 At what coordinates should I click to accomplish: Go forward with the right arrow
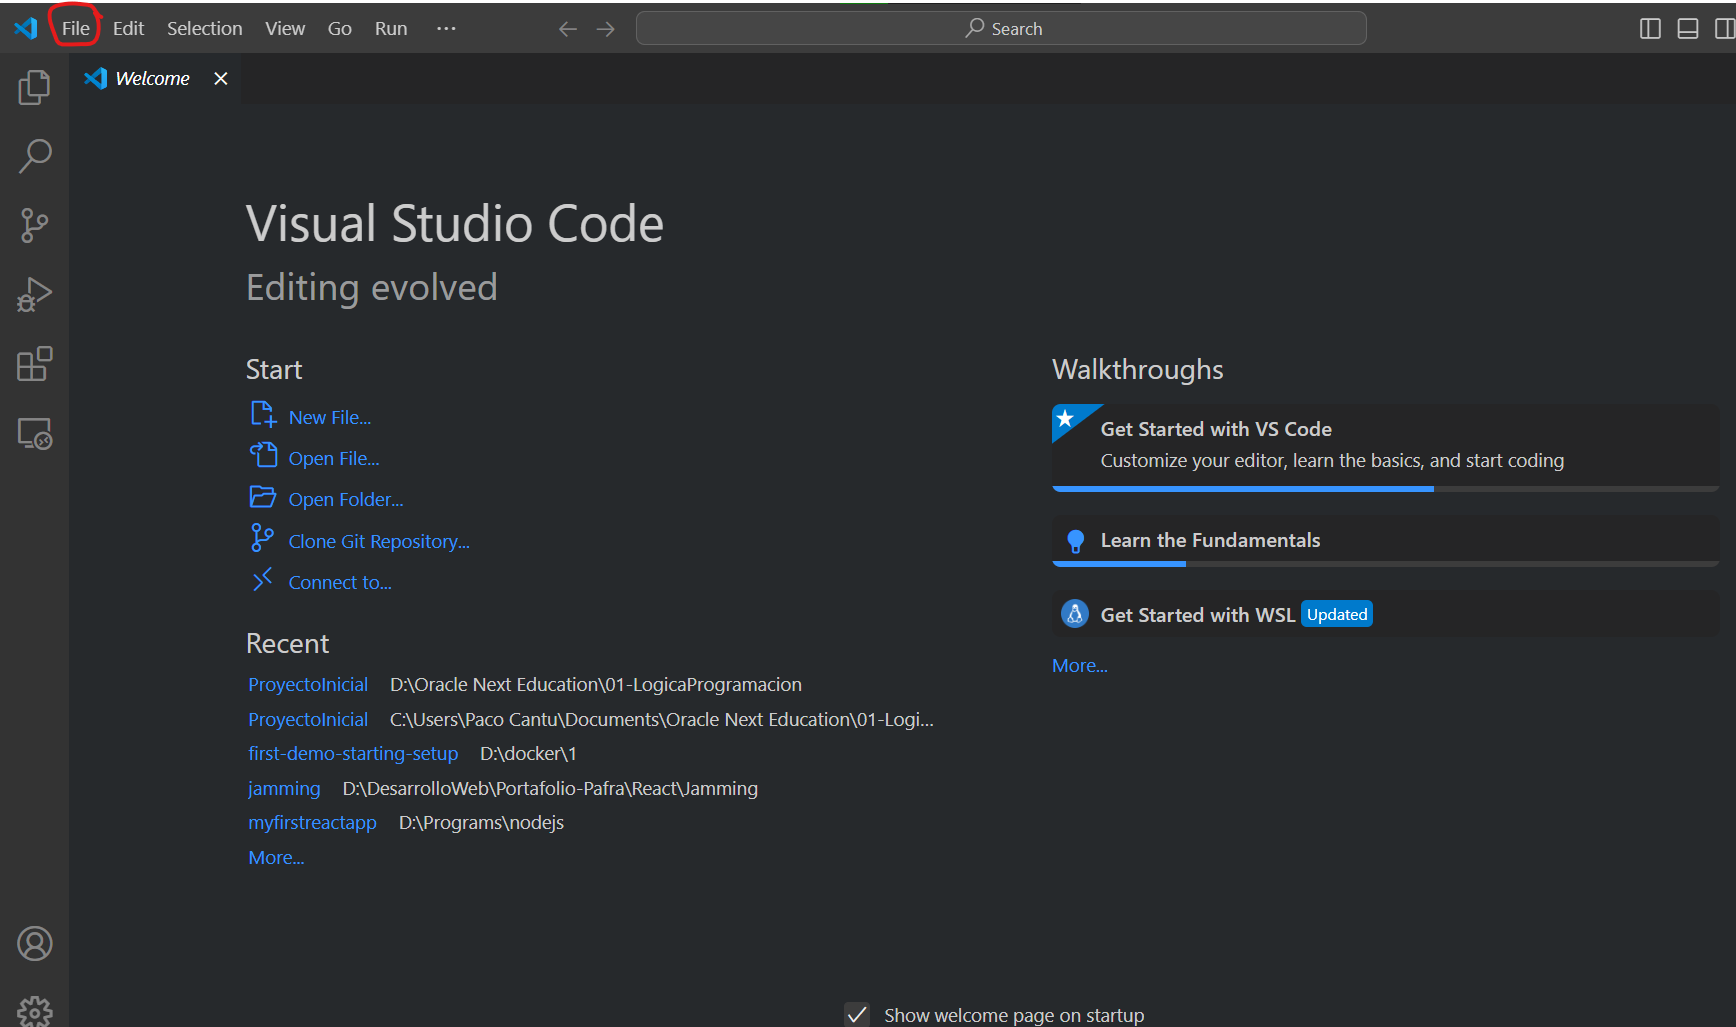click(x=605, y=29)
